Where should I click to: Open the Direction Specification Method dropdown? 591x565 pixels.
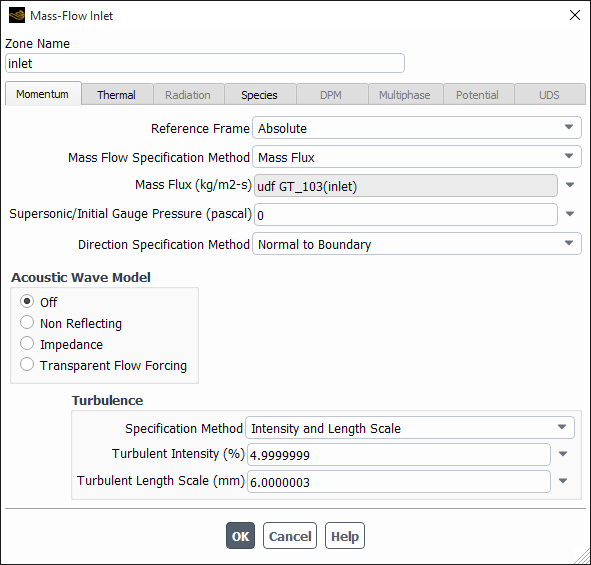(x=416, y=244)
